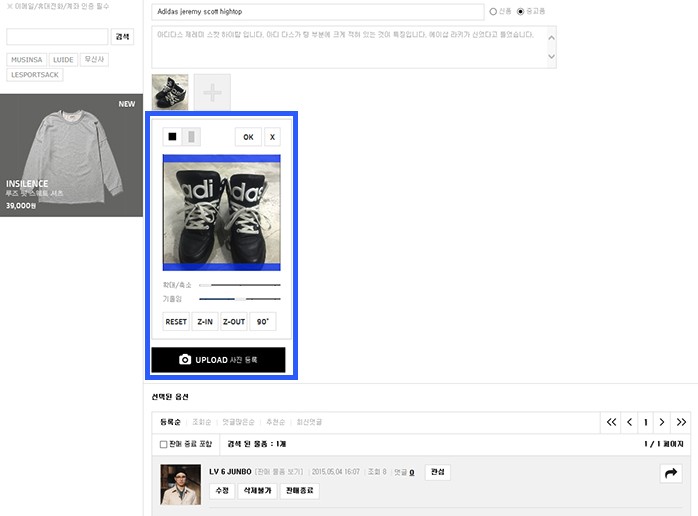Click RESET in the image editor

click(x=176, y=321)
